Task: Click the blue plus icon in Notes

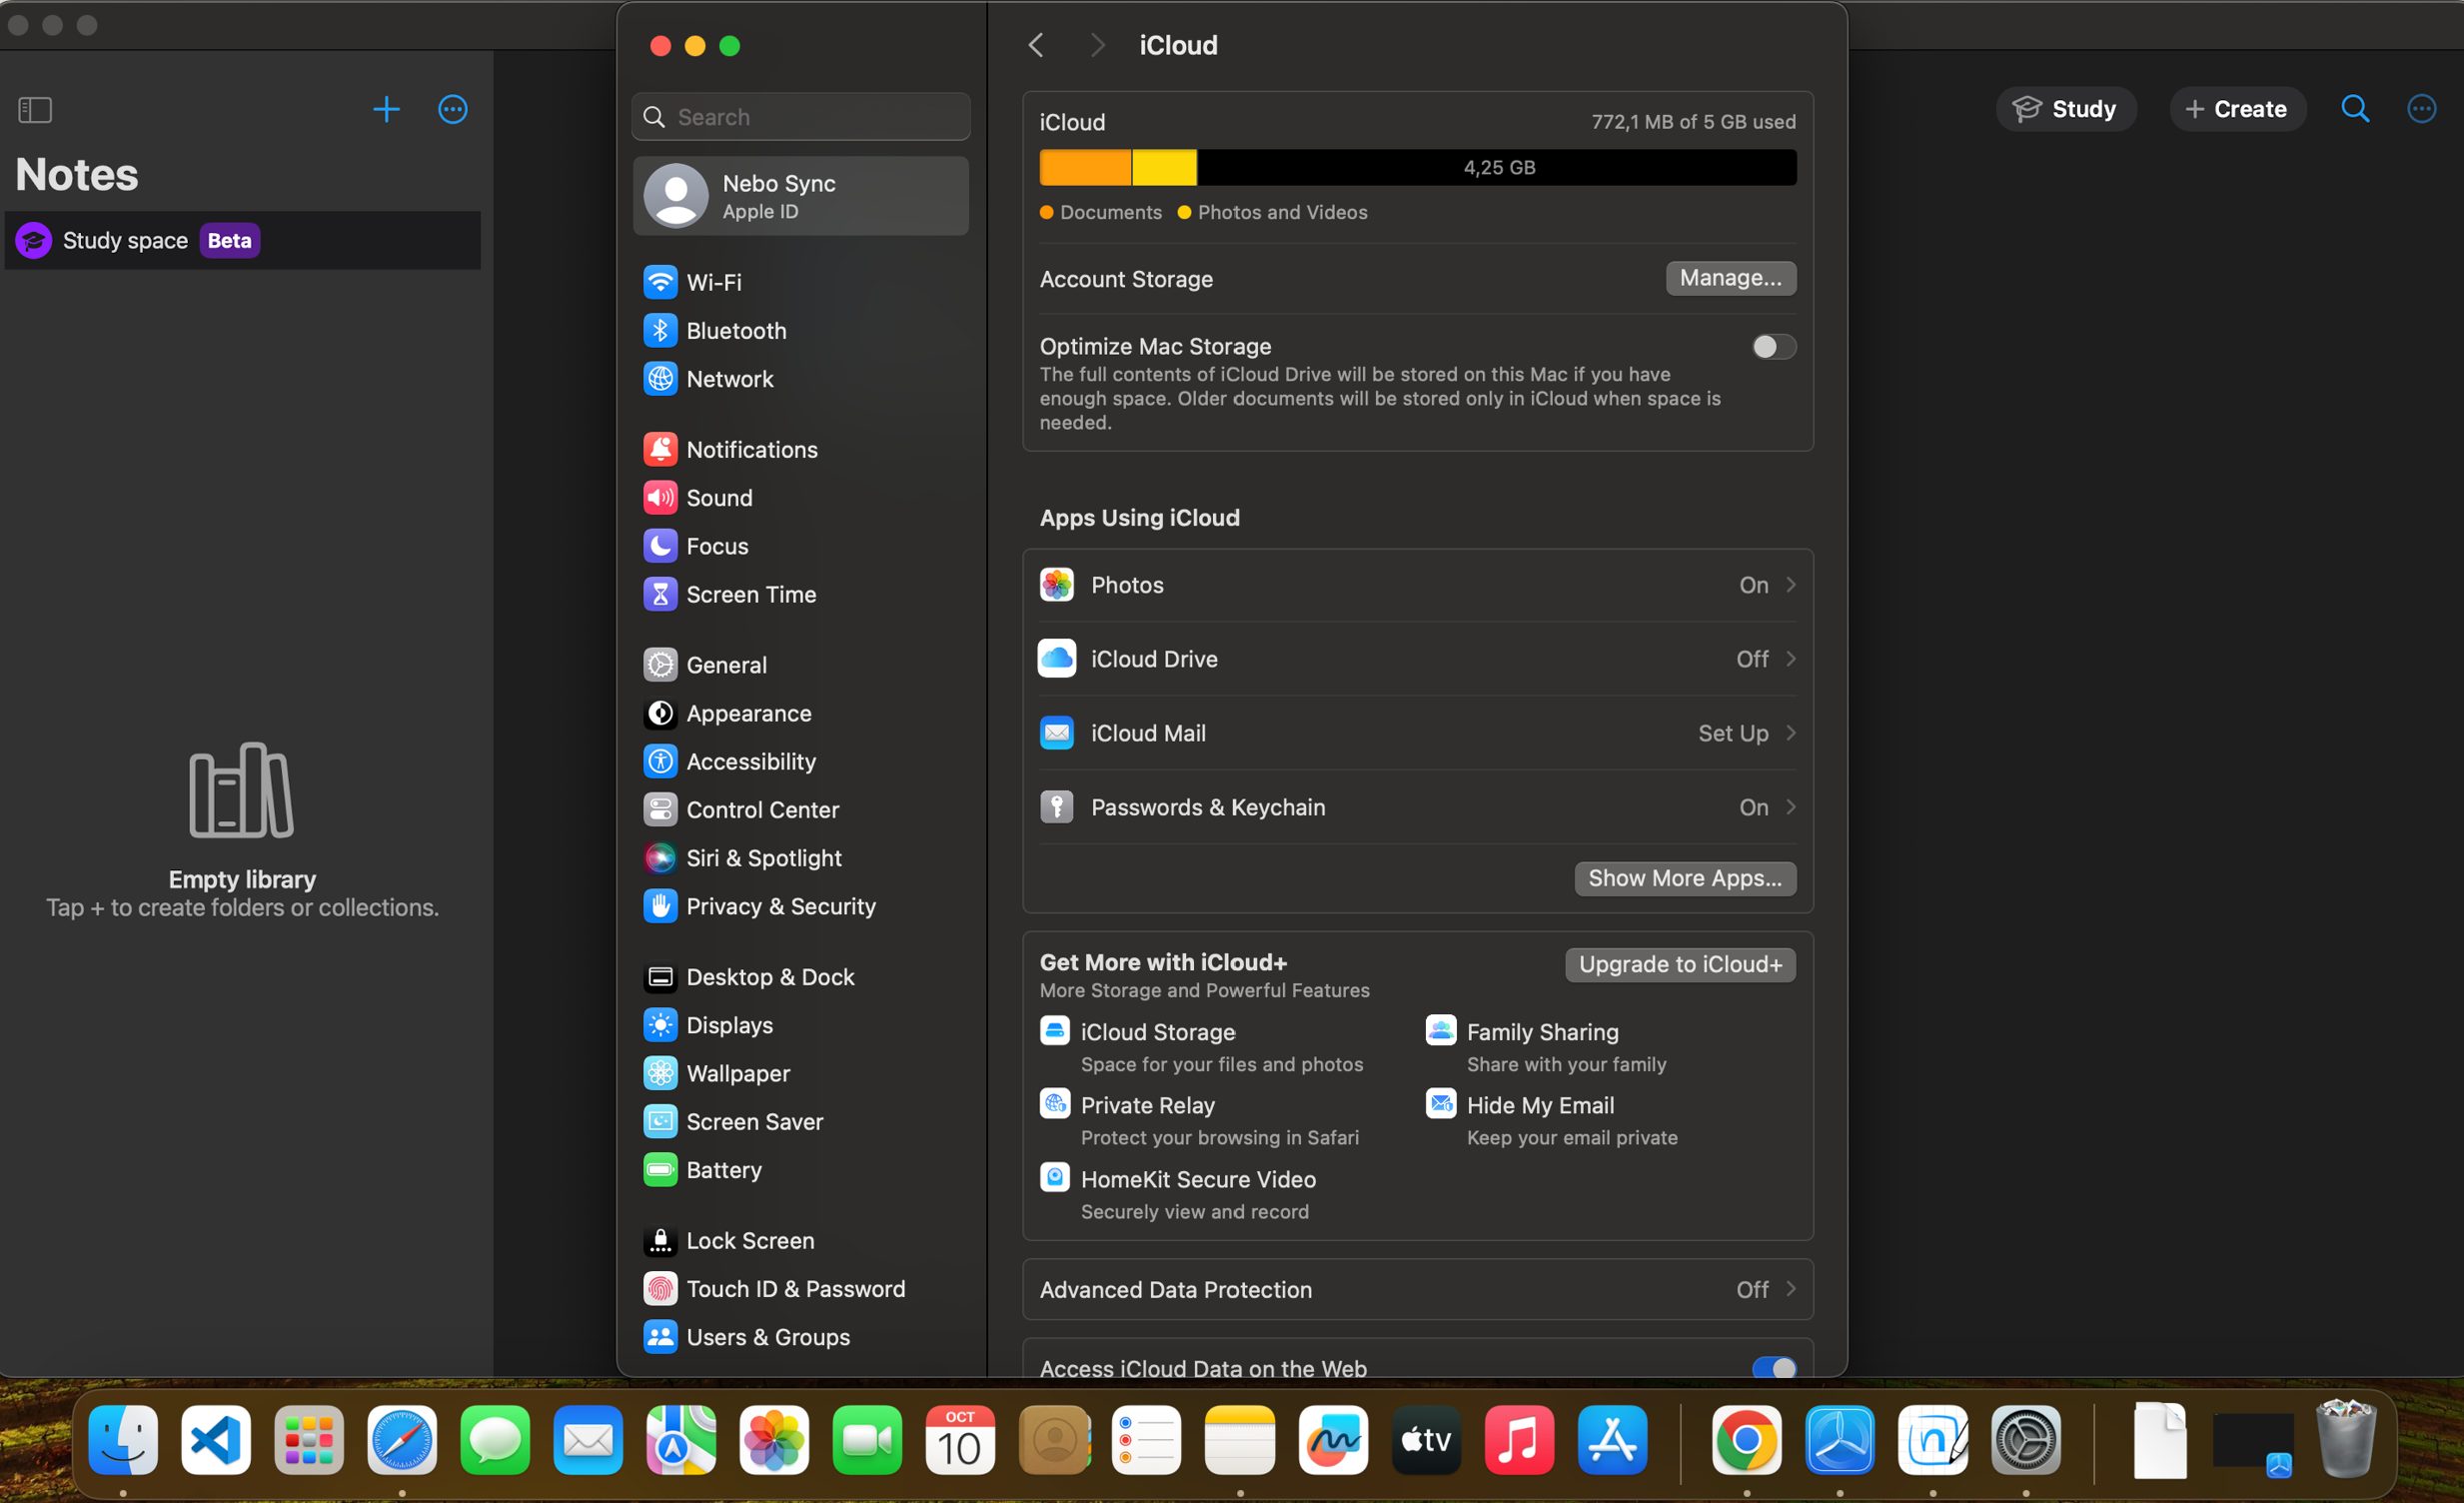Action: (386, 109)
